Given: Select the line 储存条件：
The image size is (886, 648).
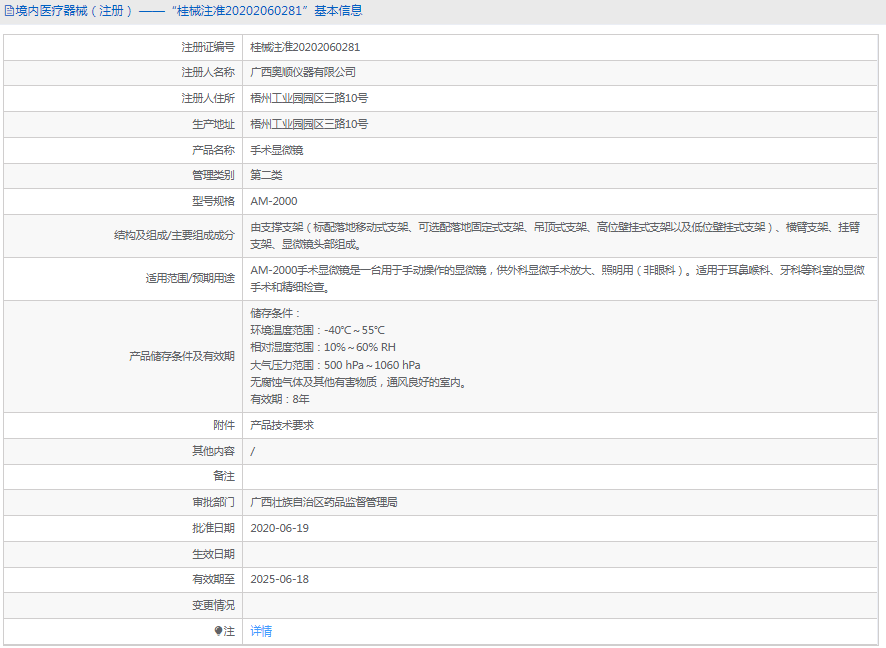Looking at the screenshot, I should (x=276, y=314).
